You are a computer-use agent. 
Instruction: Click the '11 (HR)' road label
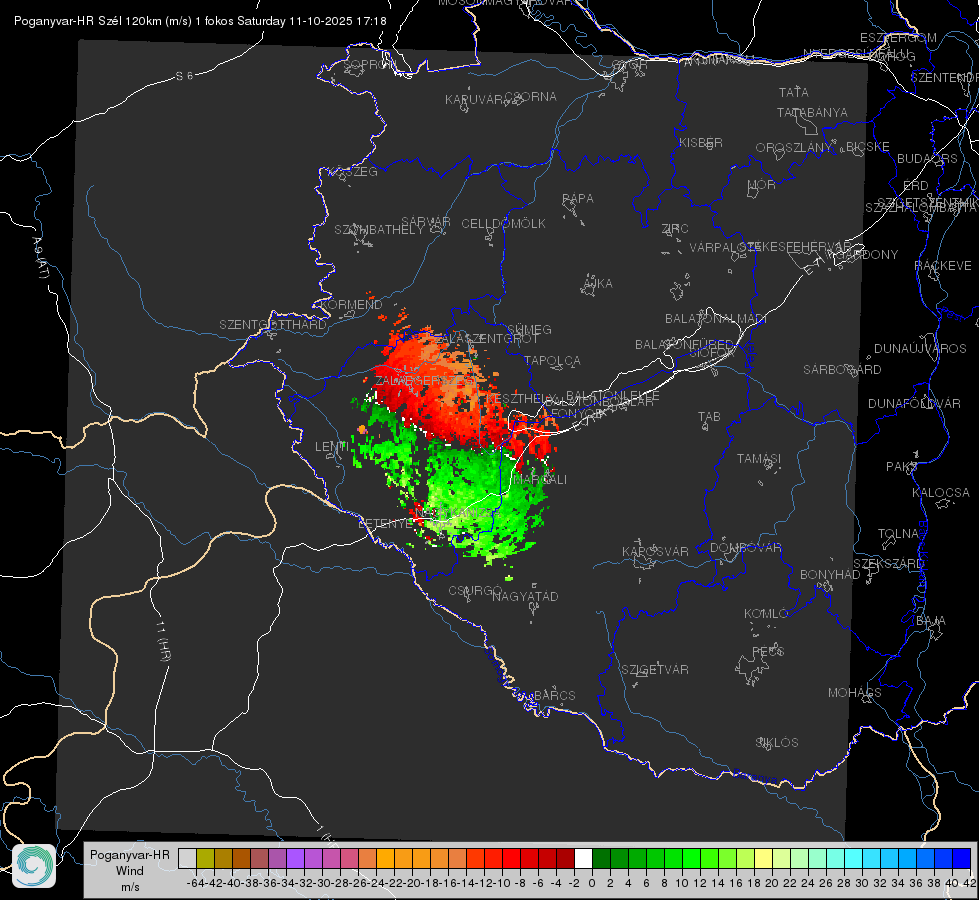[x=163, y=641]
